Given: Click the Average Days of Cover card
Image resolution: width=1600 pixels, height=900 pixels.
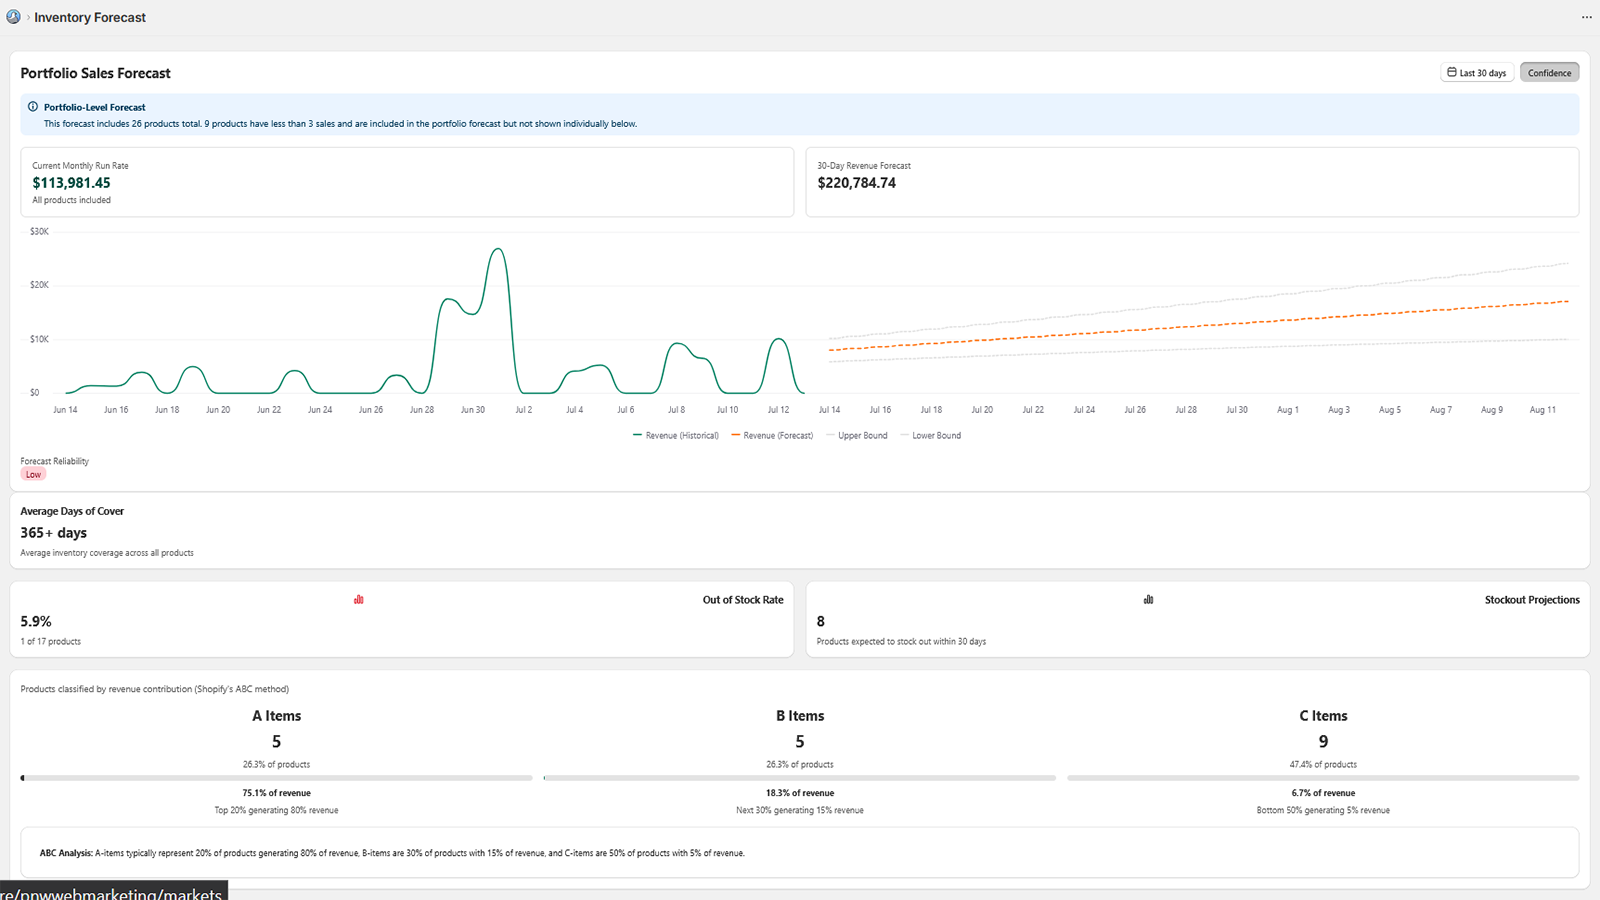Looking at the screenshot, I should (x=800, y=530).
